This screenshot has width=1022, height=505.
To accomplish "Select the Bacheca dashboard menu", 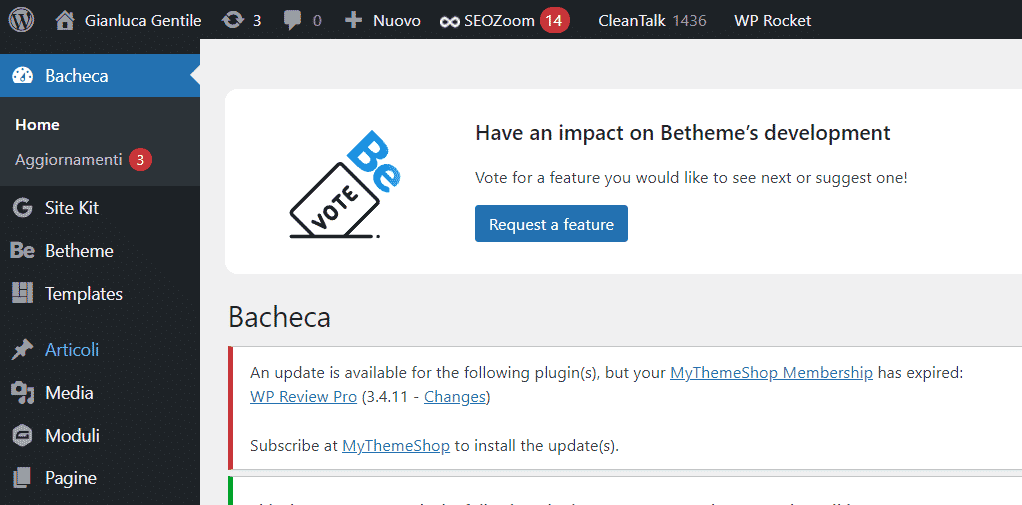I will [100, 76].
